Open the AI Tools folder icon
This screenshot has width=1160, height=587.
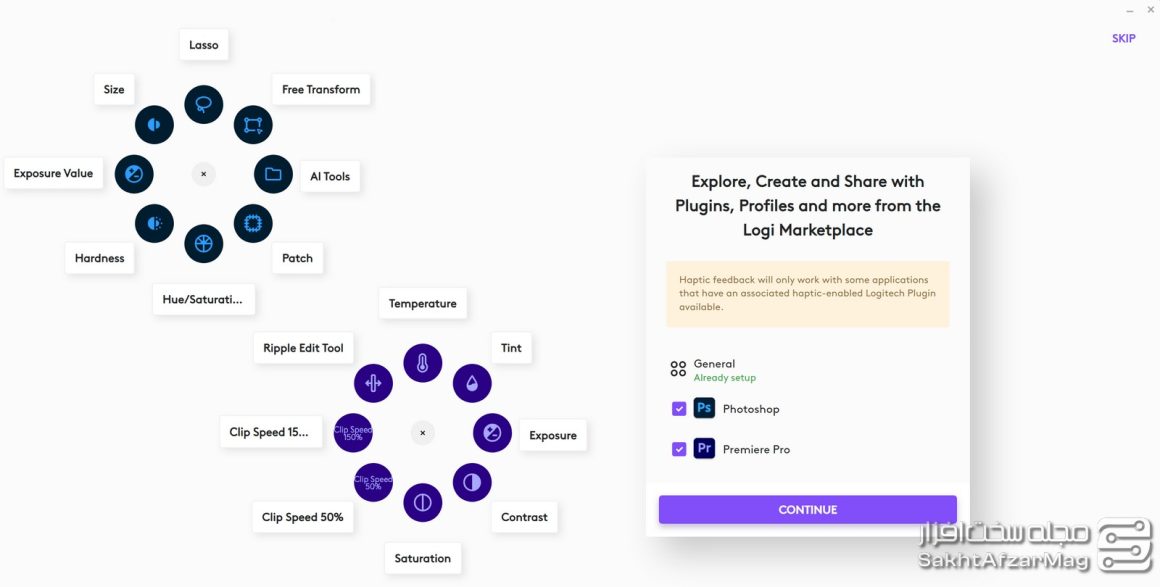click(273, 174)
